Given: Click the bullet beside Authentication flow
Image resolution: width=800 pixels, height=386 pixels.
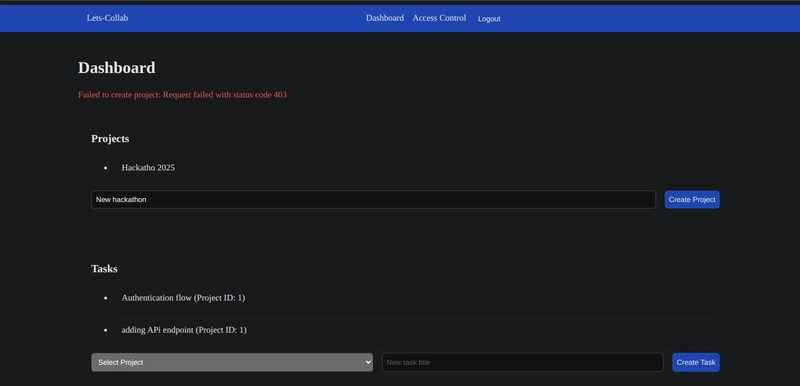Looking at the screenshot, I should (x=106, y=298).
